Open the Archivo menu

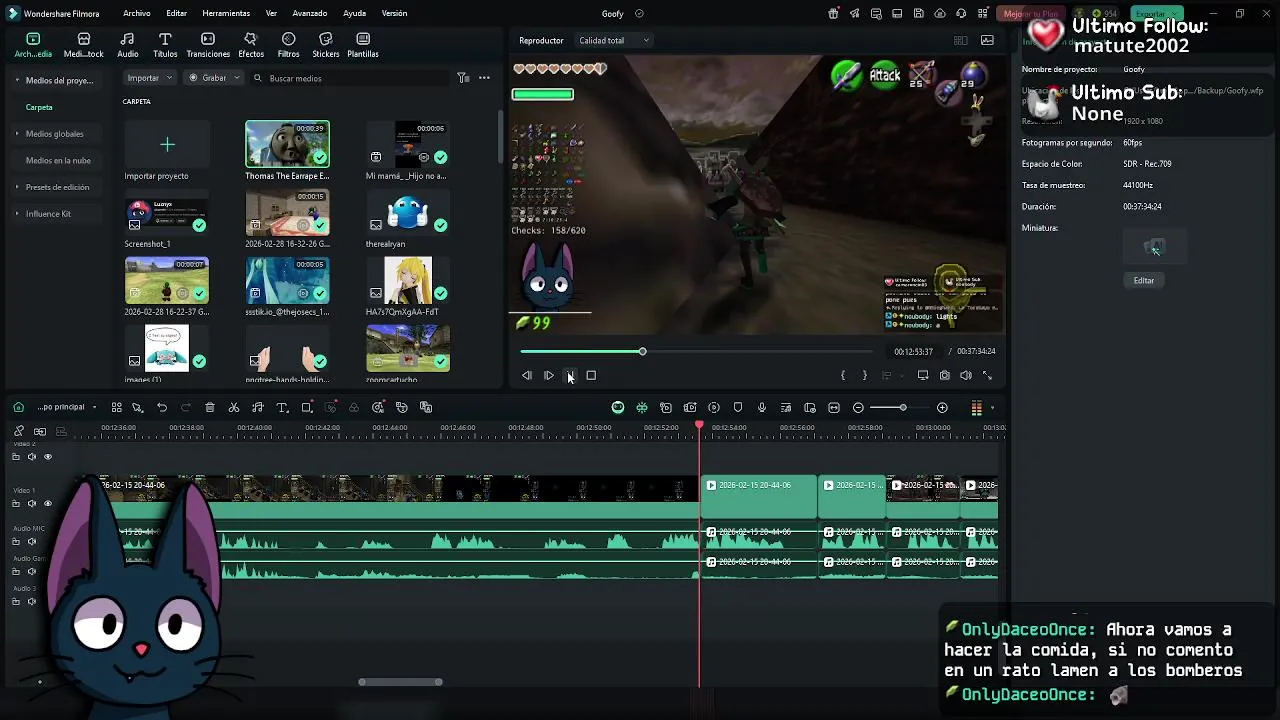point(137,14)
